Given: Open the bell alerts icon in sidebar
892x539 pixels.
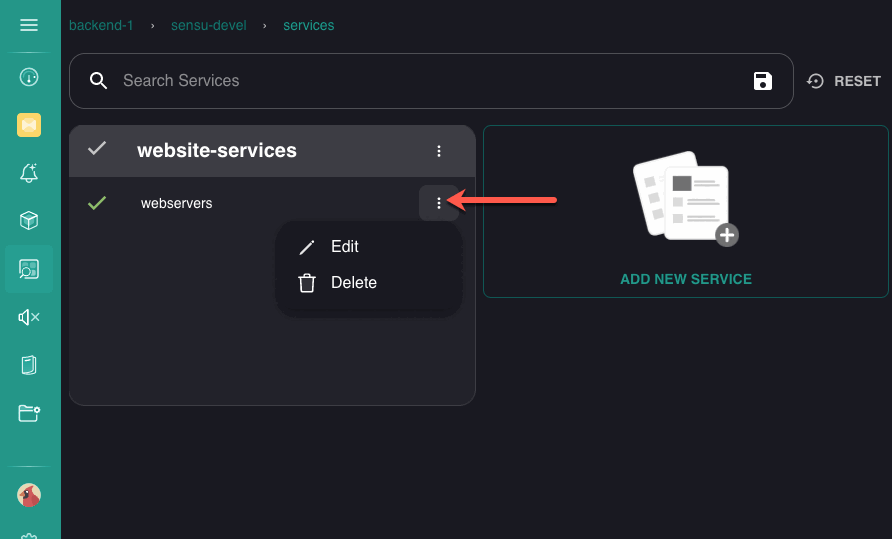Looking at the screenshot, I should 29,173.
